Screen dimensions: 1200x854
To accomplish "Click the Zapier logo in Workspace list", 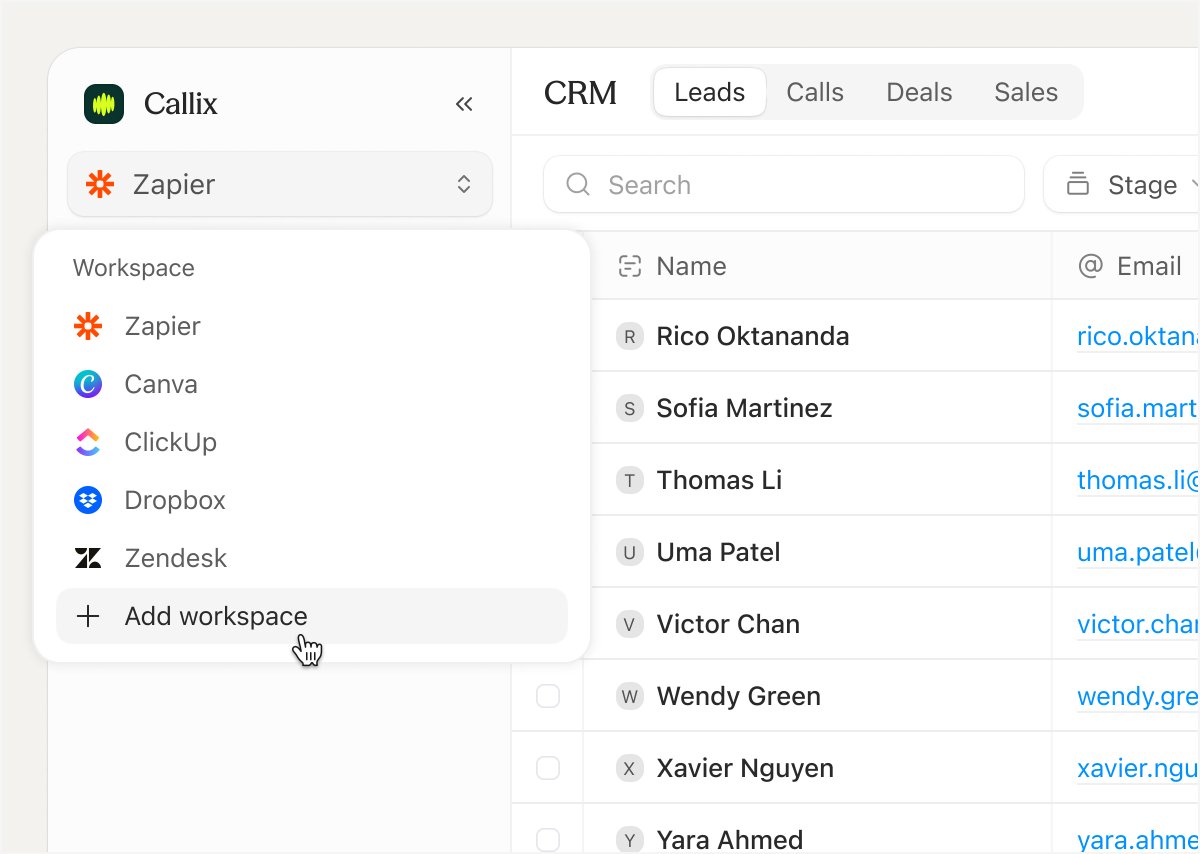I will point(88,326).
